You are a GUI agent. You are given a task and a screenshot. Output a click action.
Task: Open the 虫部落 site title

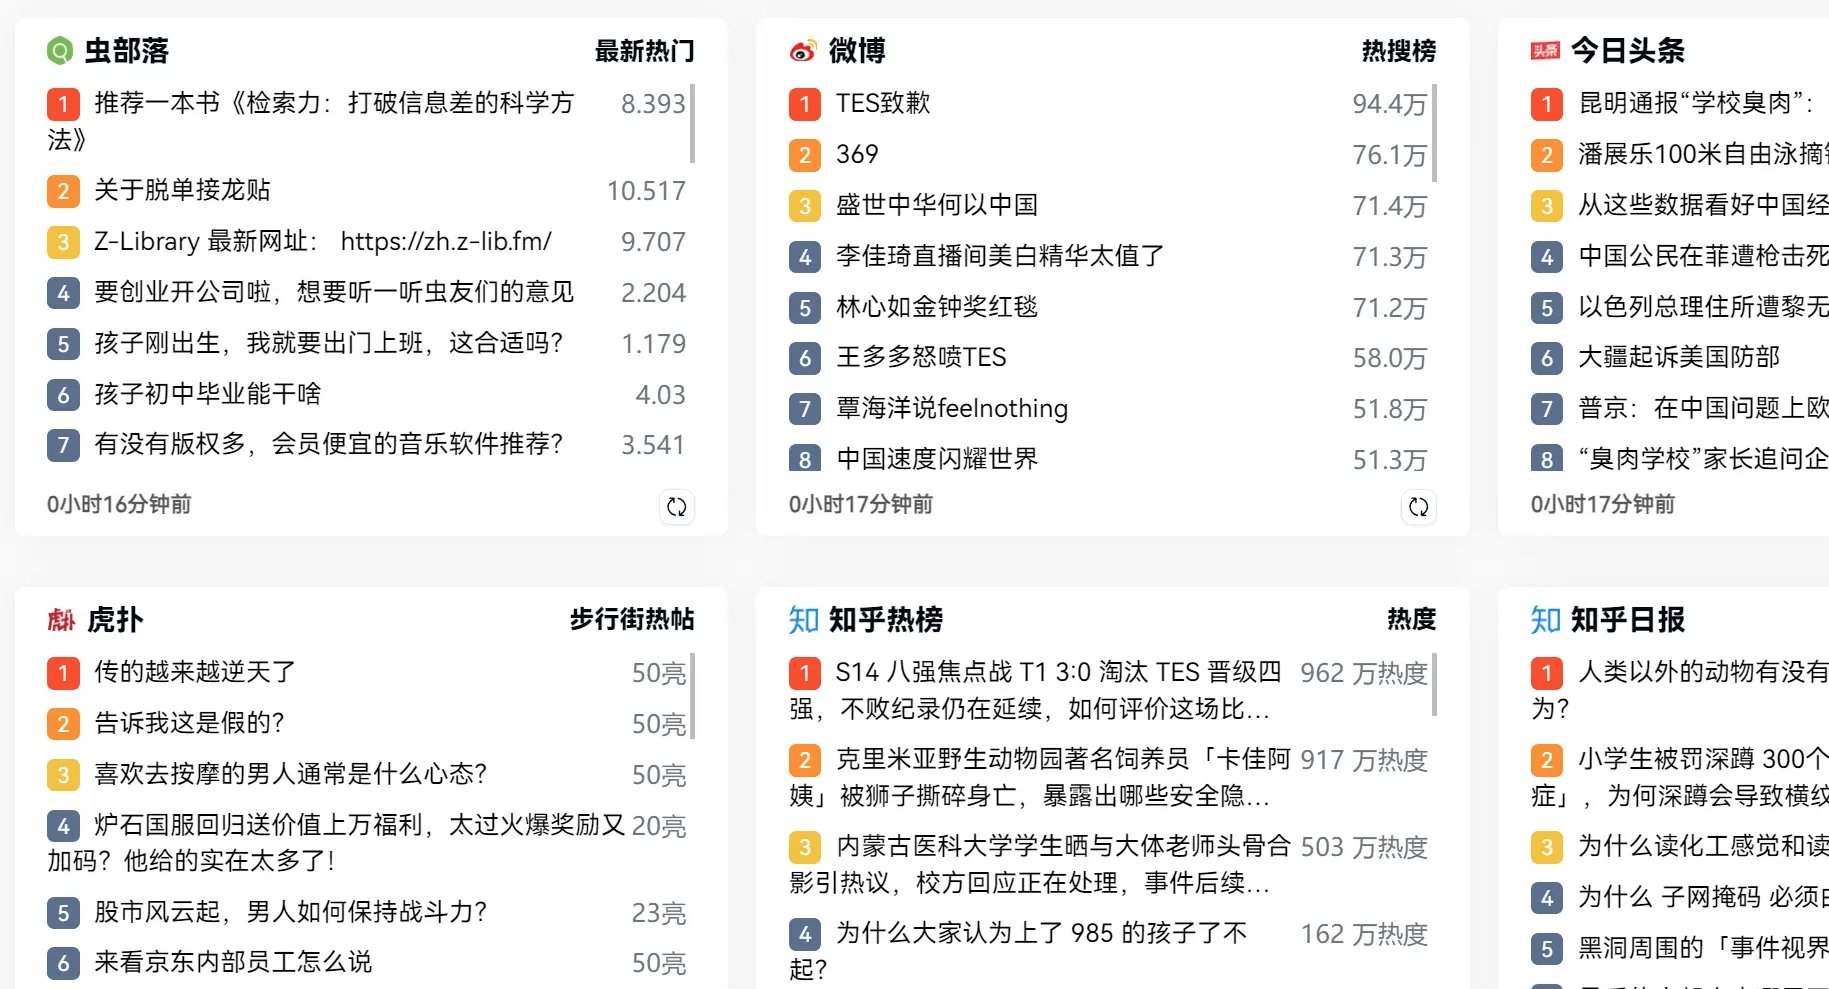click(127, 51)
